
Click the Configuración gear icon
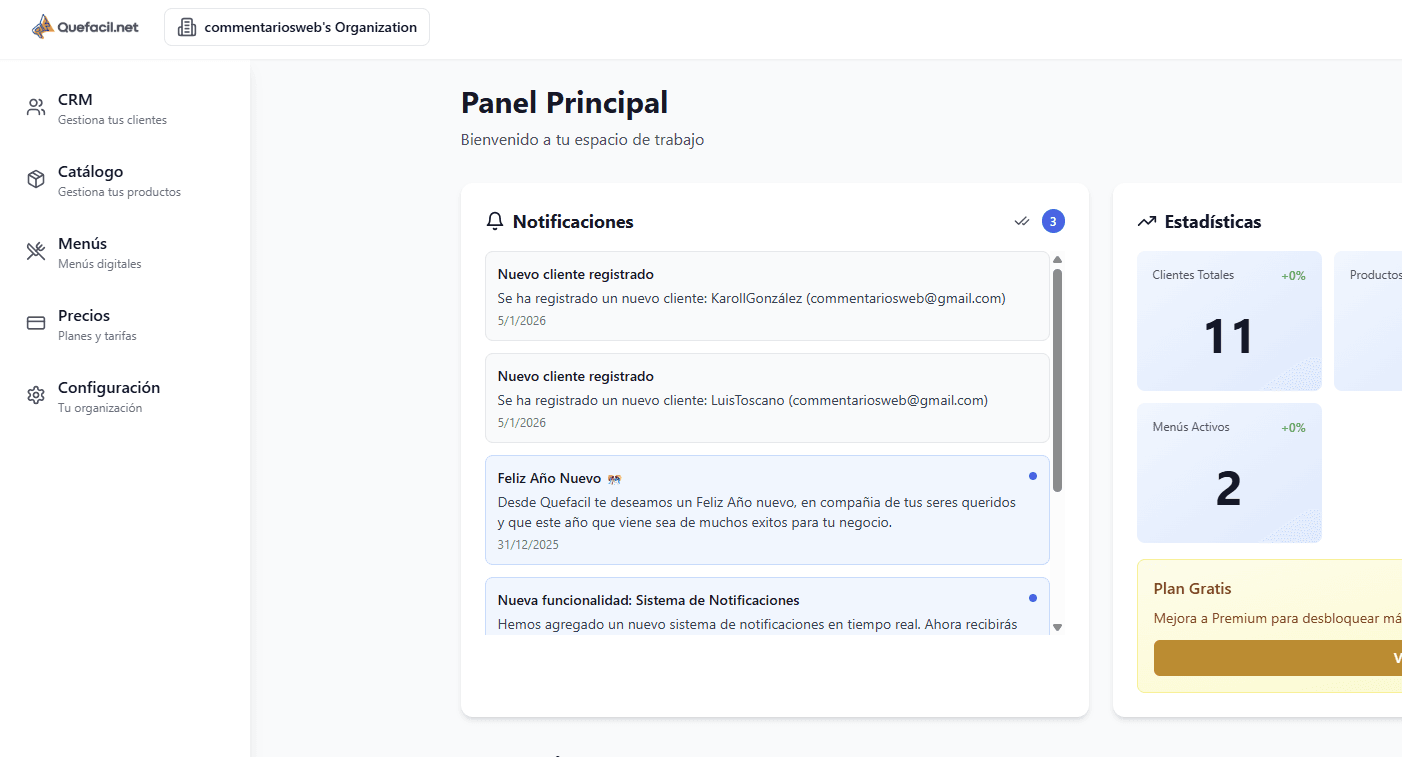coord(36,395)
